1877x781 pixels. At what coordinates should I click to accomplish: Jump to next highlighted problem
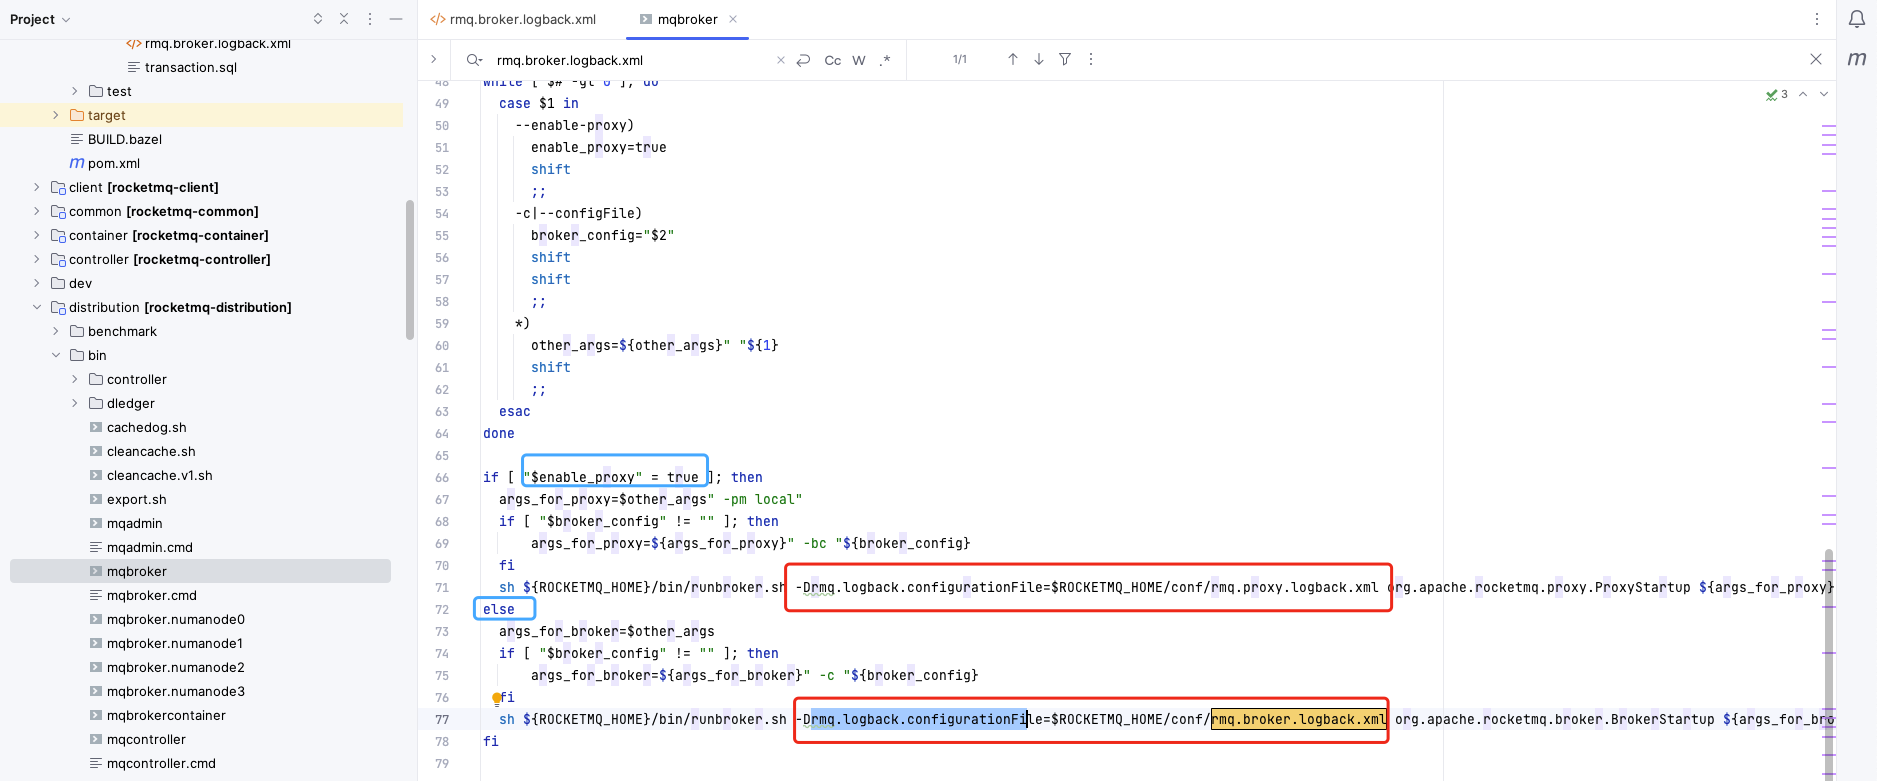pos(1824,94)
